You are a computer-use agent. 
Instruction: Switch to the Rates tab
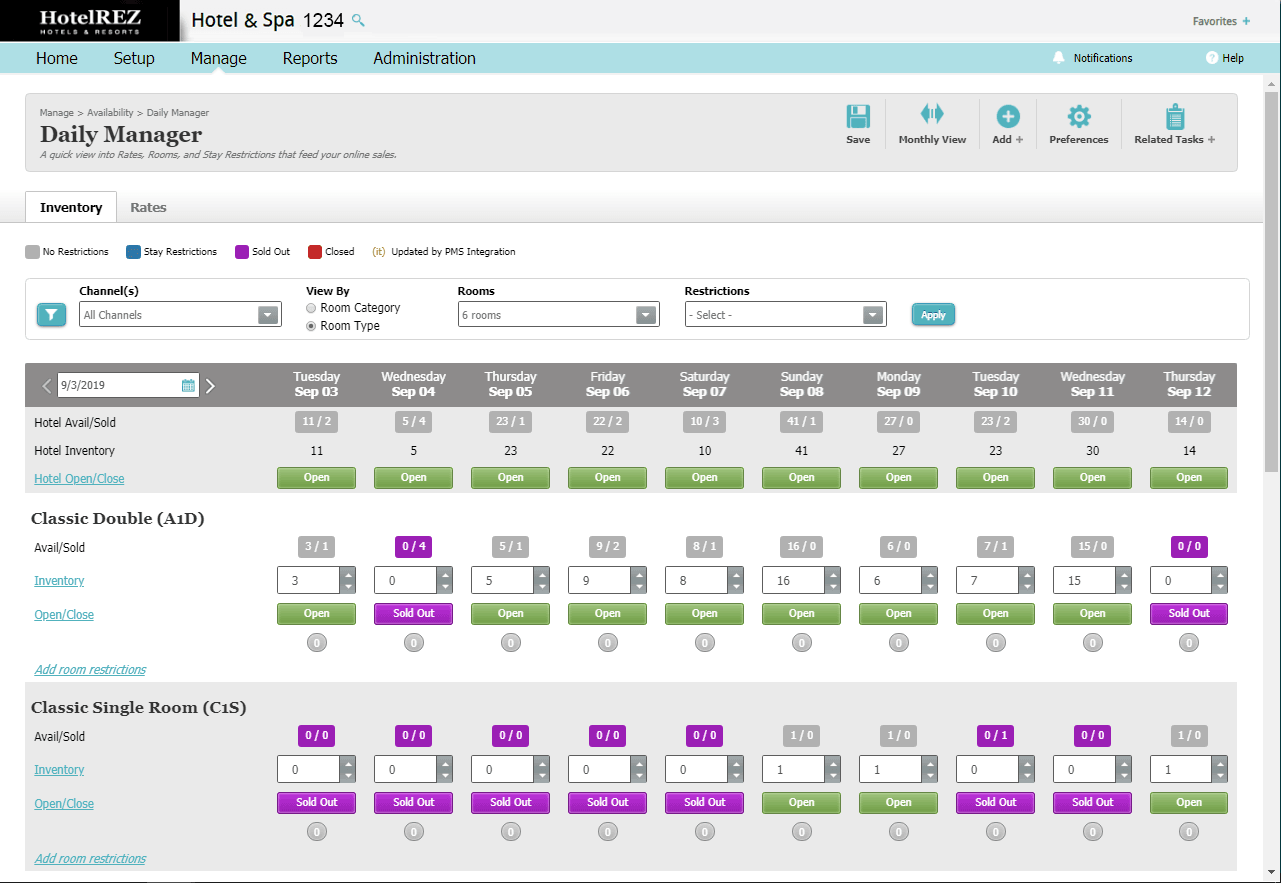pos(148,207)
